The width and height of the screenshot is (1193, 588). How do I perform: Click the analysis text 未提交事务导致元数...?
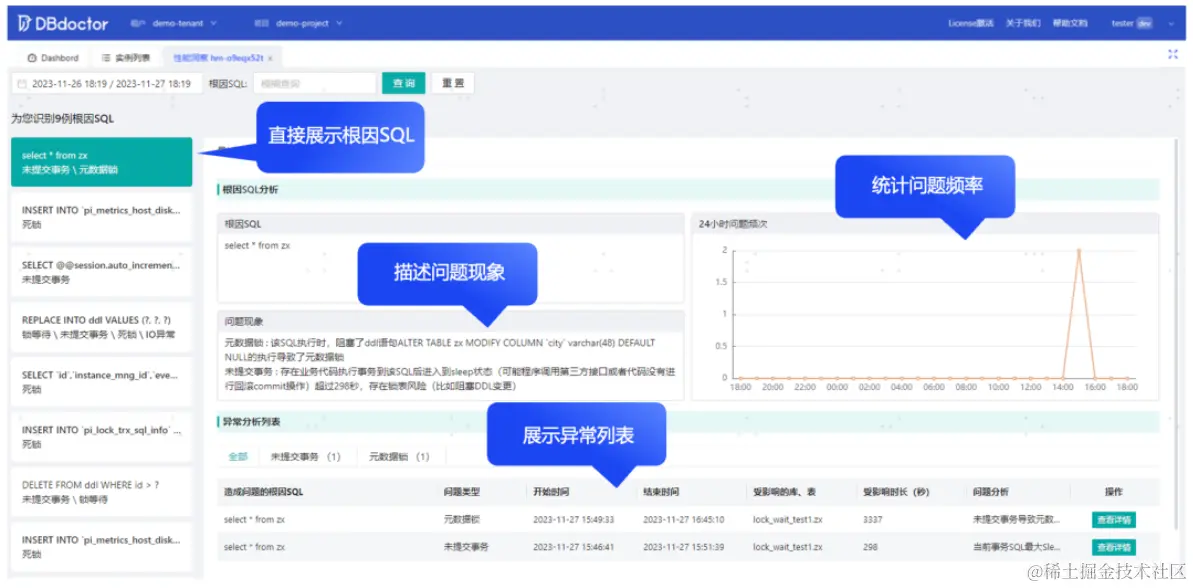(x=1016, y=520)
